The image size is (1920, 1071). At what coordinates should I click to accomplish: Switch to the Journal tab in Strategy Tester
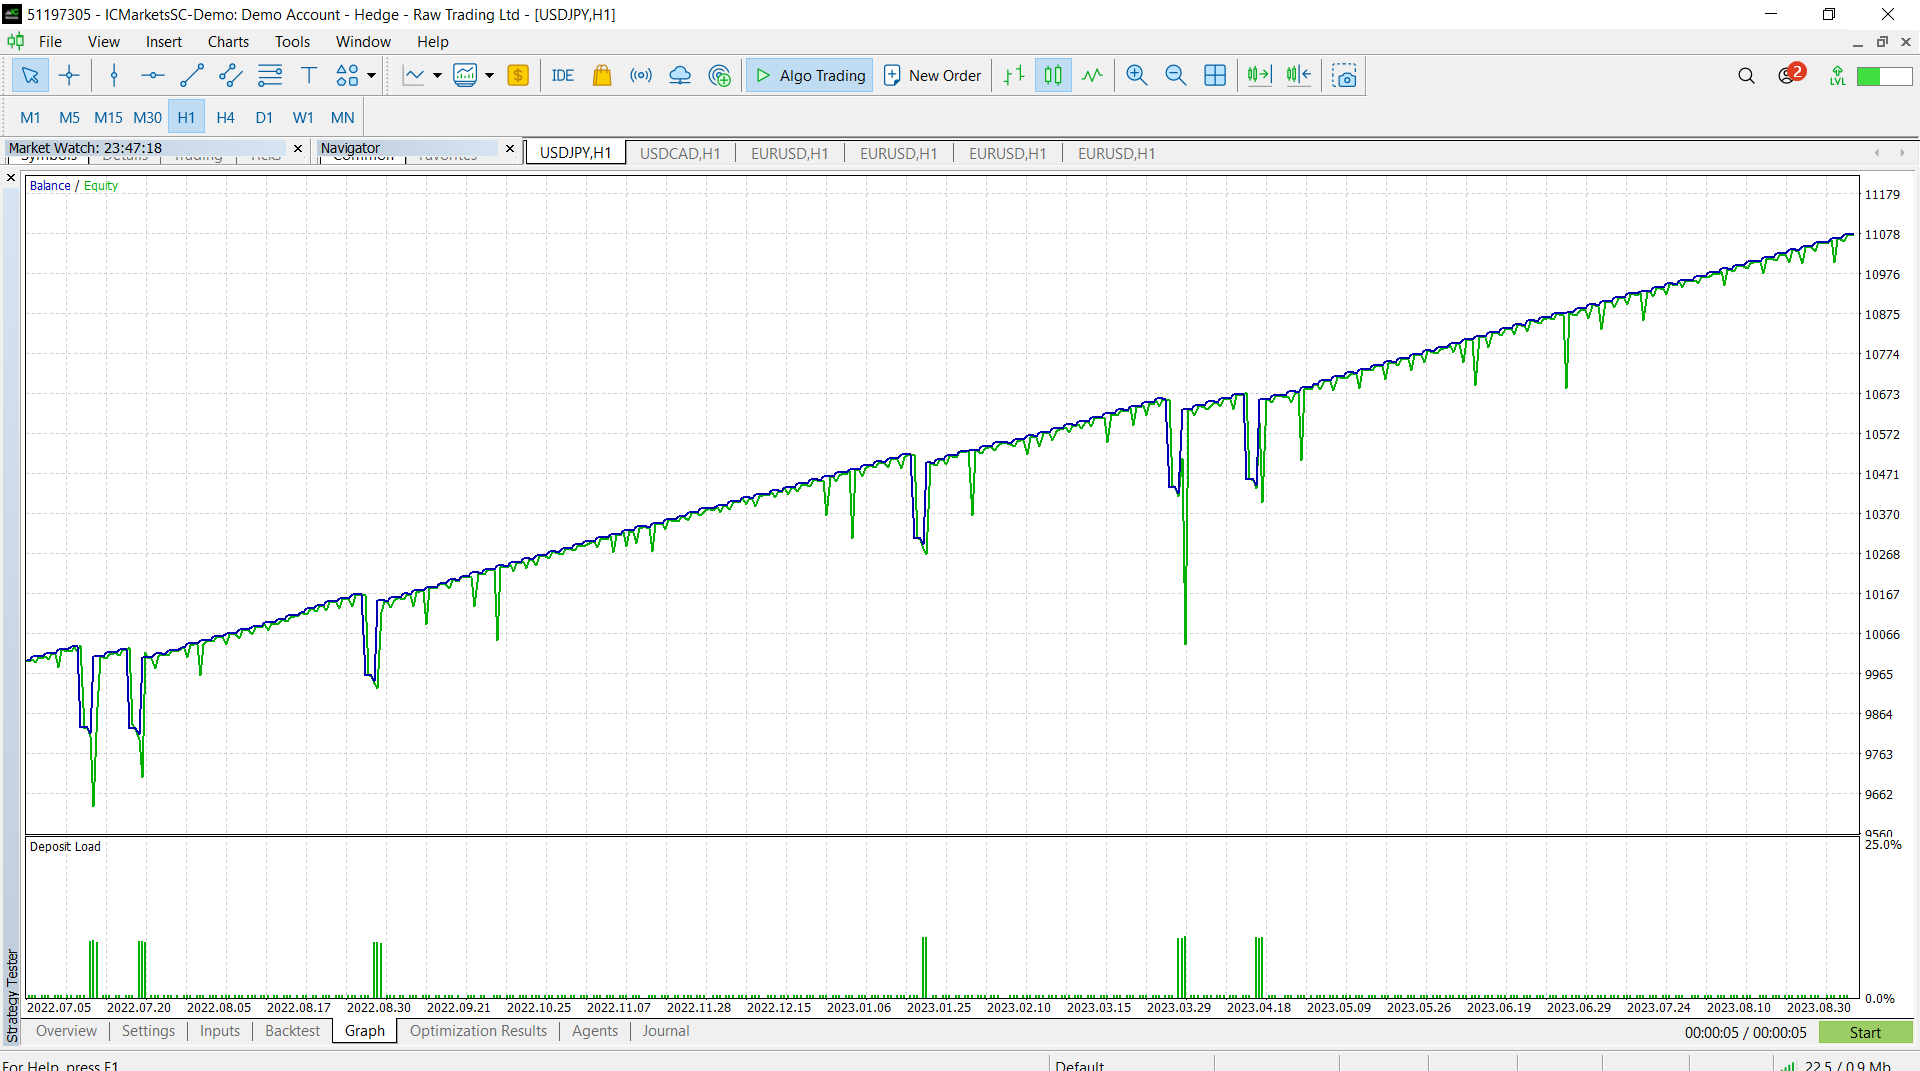pyautogui.click(x=665, y=1031)
